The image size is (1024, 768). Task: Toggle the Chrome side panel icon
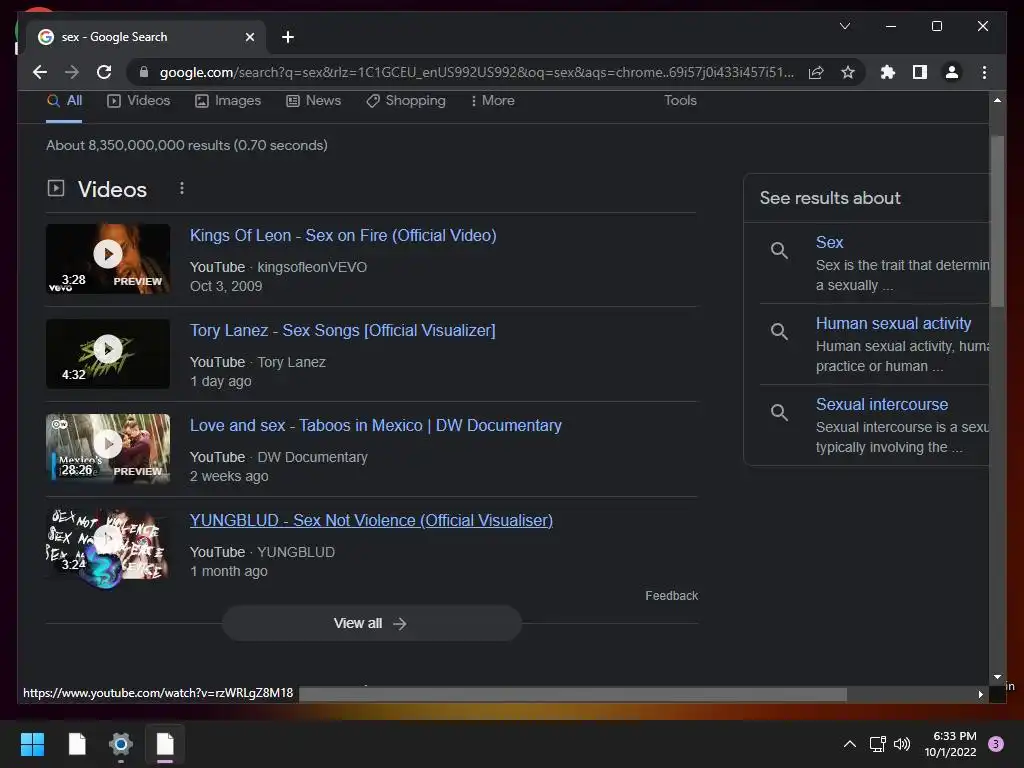(920, 72)
